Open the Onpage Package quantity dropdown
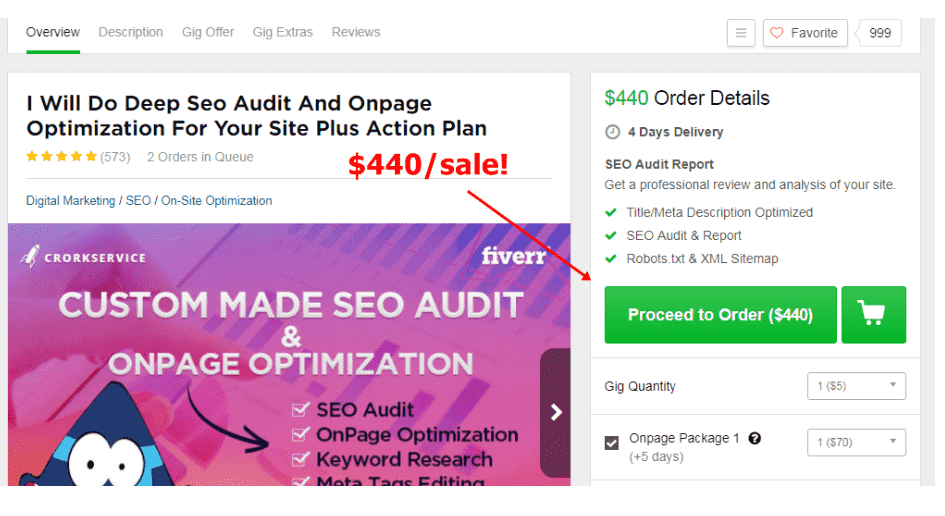This screenshot has width=945, height=516. 856,442
